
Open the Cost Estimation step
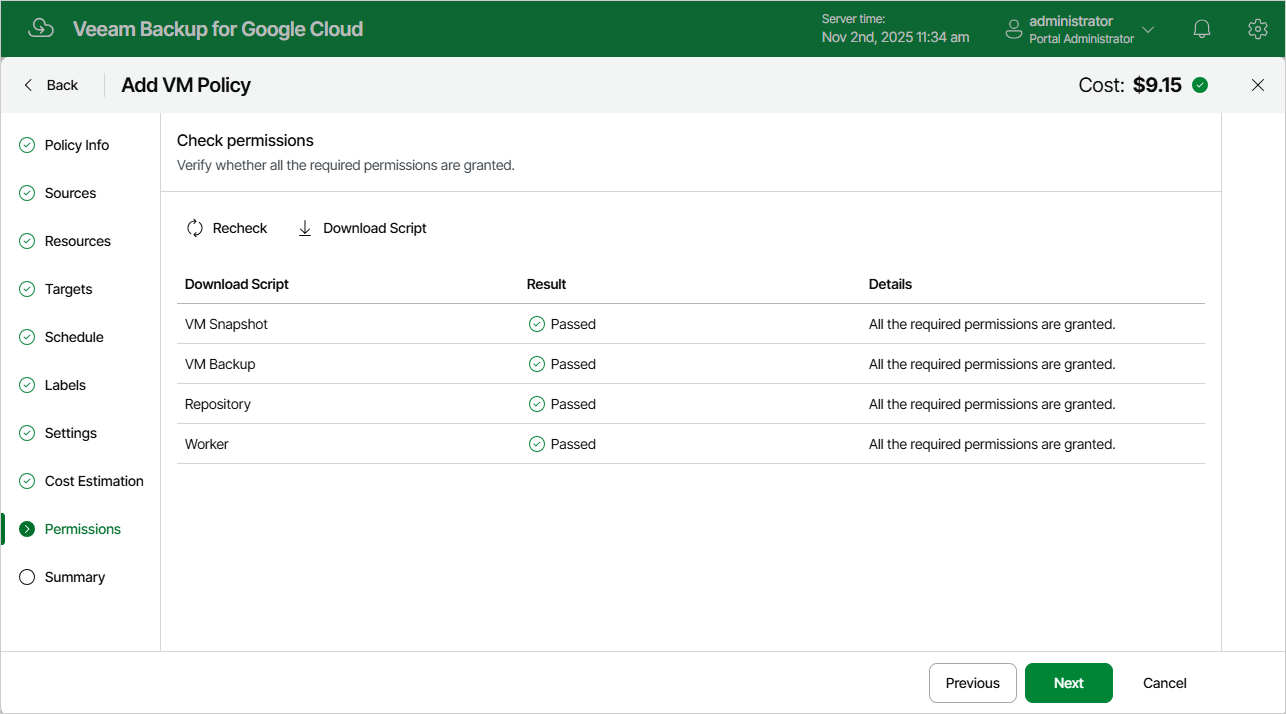[x=94, y=481]
